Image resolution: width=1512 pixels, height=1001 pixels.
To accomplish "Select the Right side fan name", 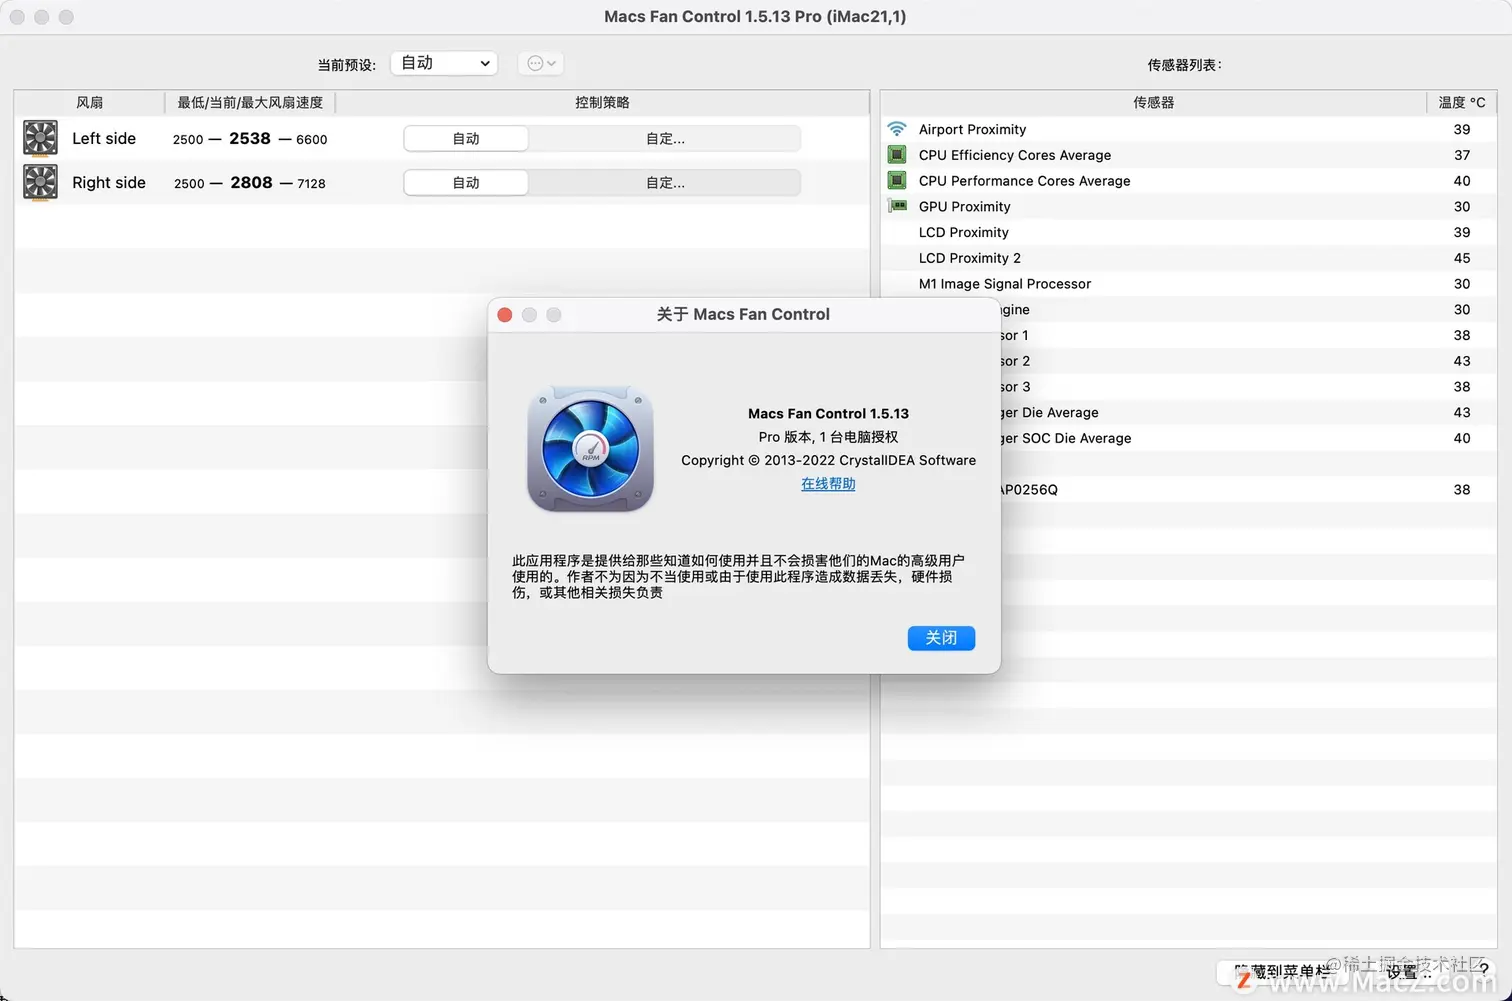I will tap(109, 183).
